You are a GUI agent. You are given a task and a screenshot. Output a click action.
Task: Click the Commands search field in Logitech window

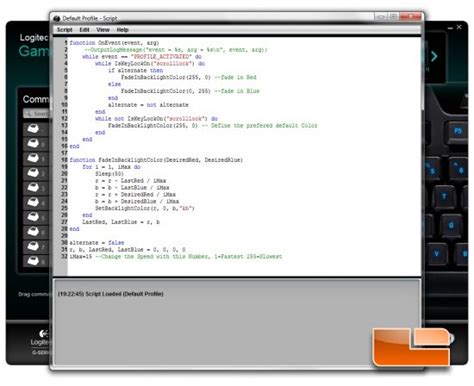point(37,114)
